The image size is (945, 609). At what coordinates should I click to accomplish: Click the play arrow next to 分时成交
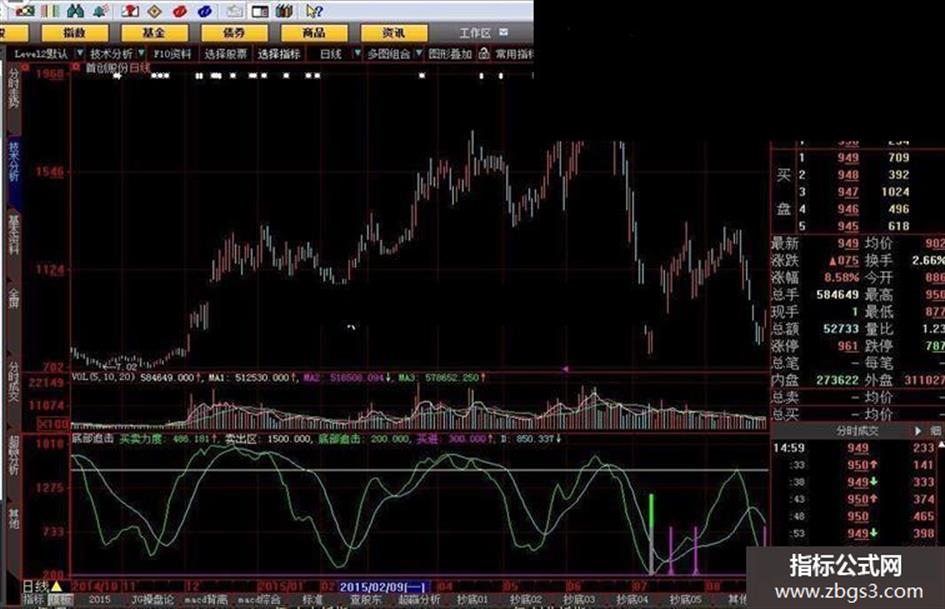click(x=918, y=431)
